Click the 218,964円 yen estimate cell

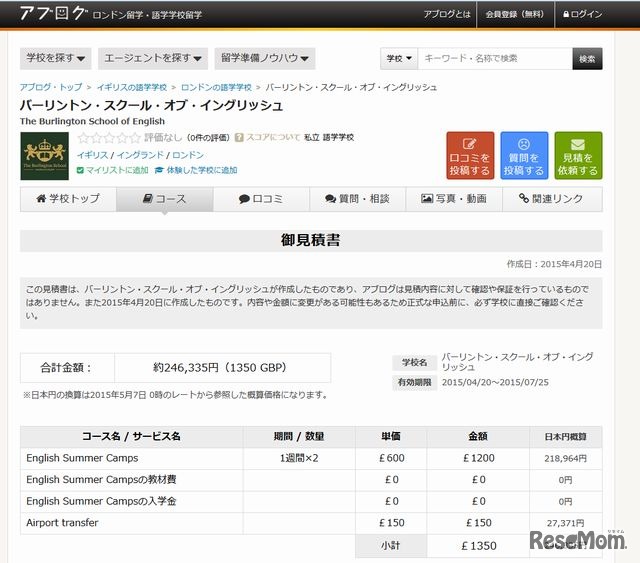point(566,458)
